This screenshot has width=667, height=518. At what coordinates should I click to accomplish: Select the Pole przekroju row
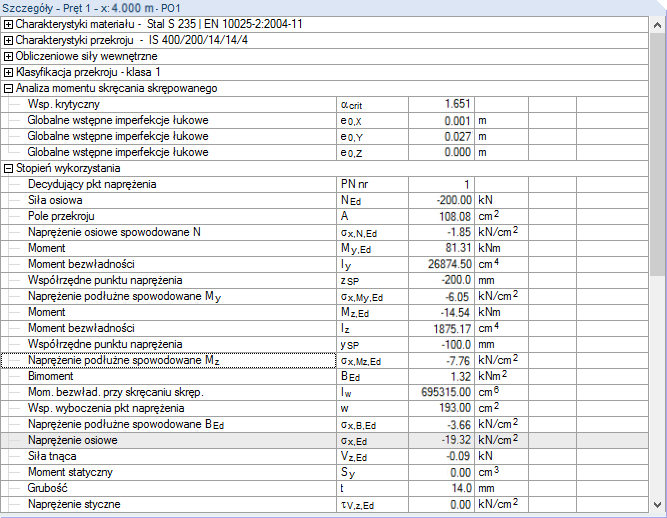325,216
